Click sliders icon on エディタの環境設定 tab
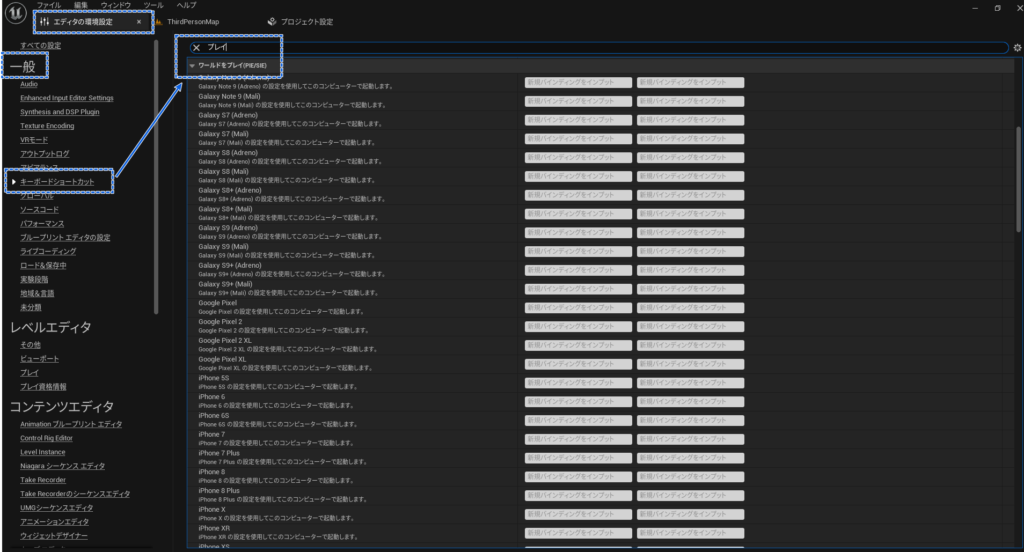The width and height of the screenshot is (1024, 552). 44,22
